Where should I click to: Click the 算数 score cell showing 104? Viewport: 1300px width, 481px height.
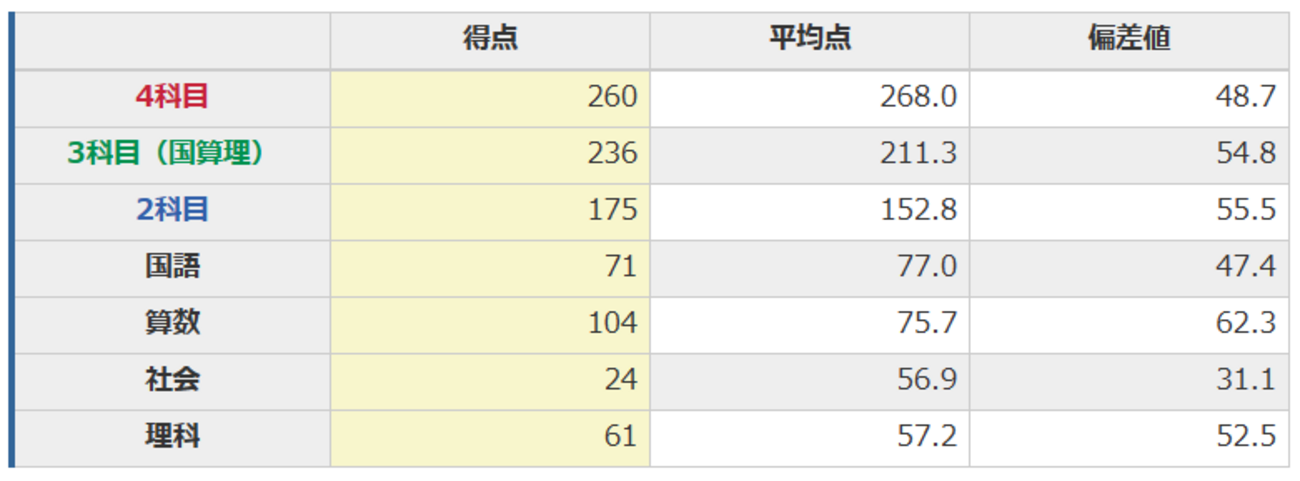click(x=613, y=323)
